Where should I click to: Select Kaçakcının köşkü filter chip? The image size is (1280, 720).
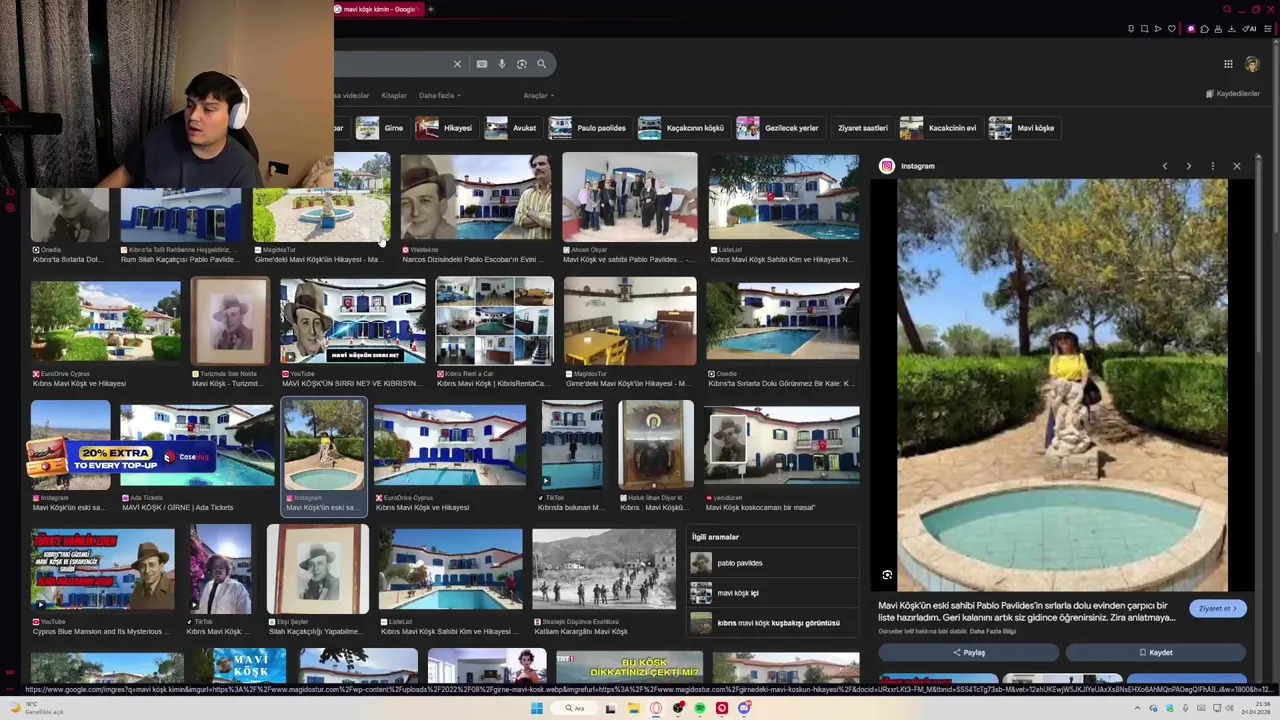(x=682, y=128)
